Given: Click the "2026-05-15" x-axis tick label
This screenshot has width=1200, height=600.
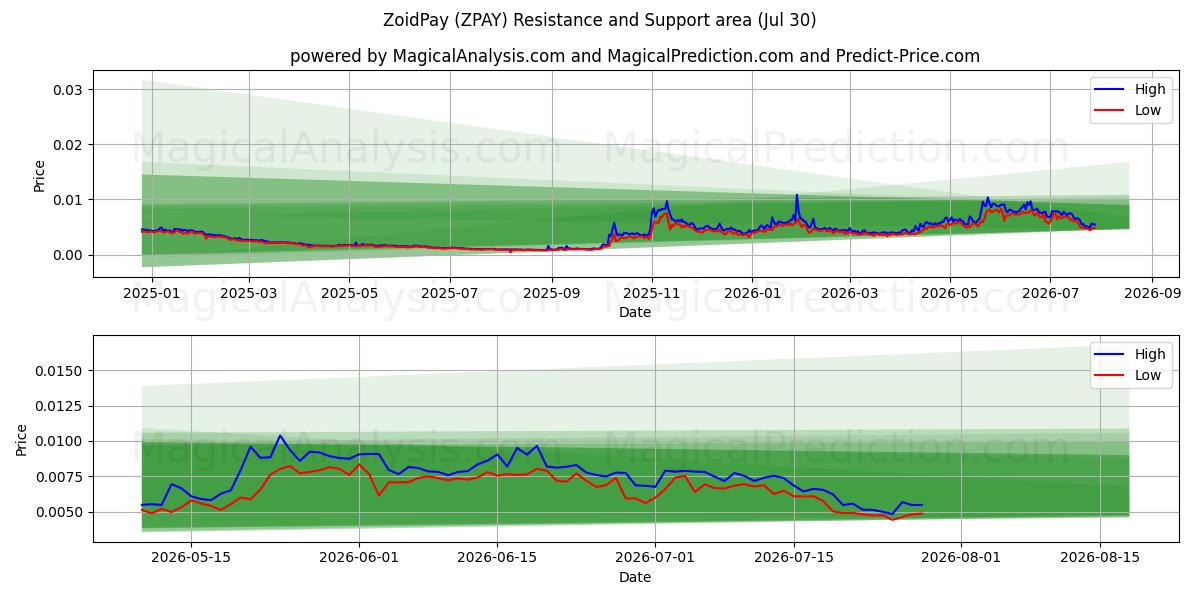Looking at the screenshot, I should tap(191, 559).
